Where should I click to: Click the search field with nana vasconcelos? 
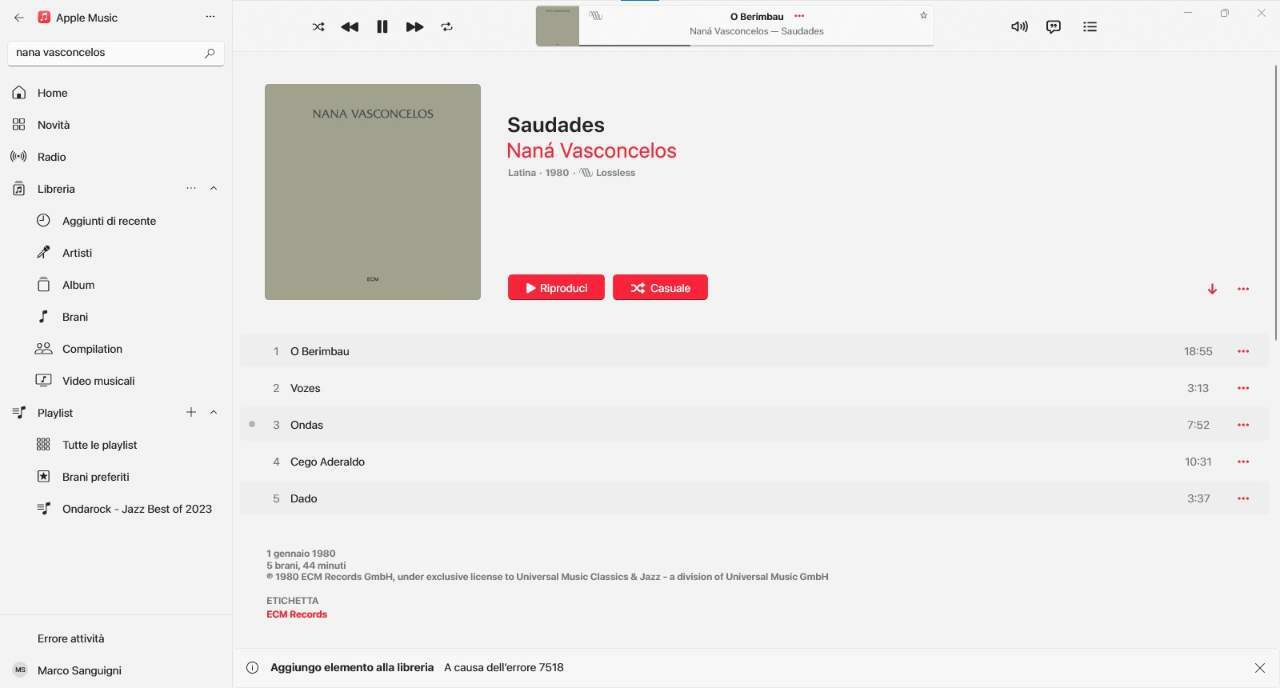tap(116, 53)
